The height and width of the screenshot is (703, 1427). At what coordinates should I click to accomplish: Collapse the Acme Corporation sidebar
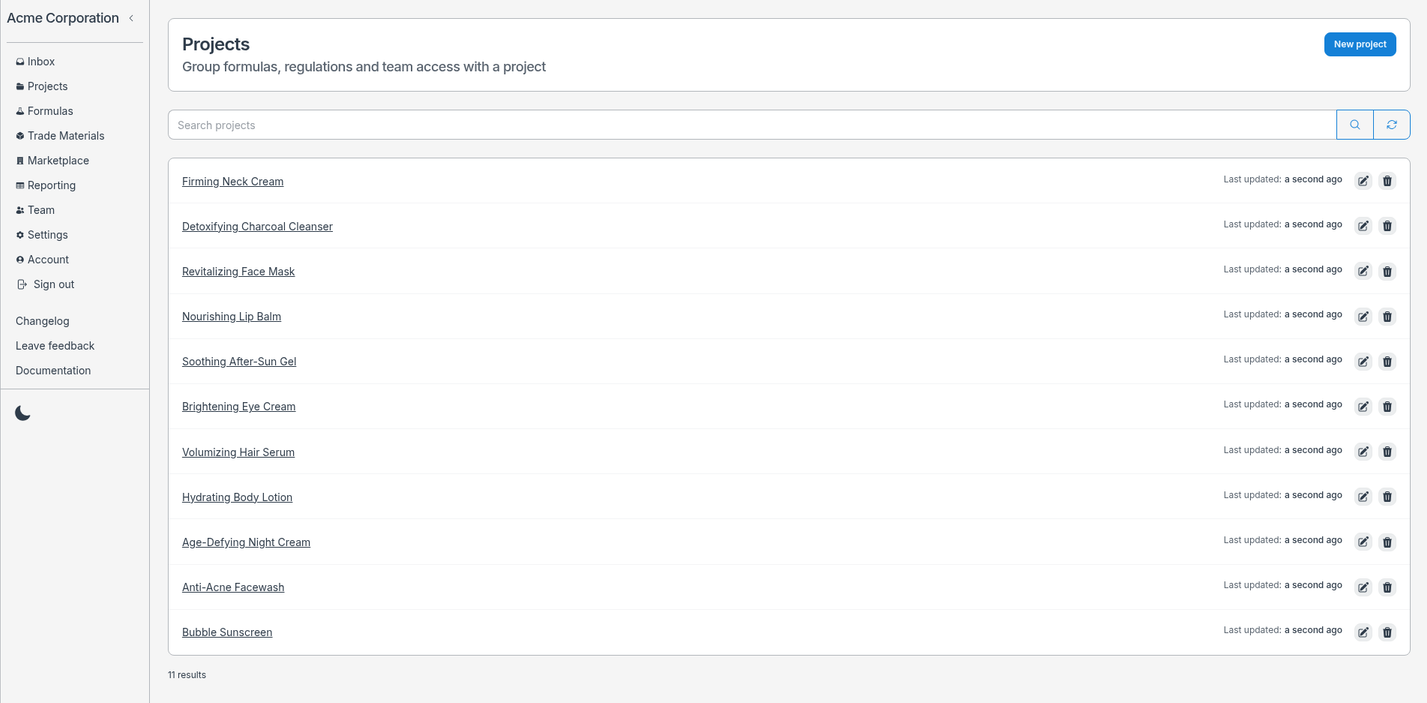coord(131,18)
